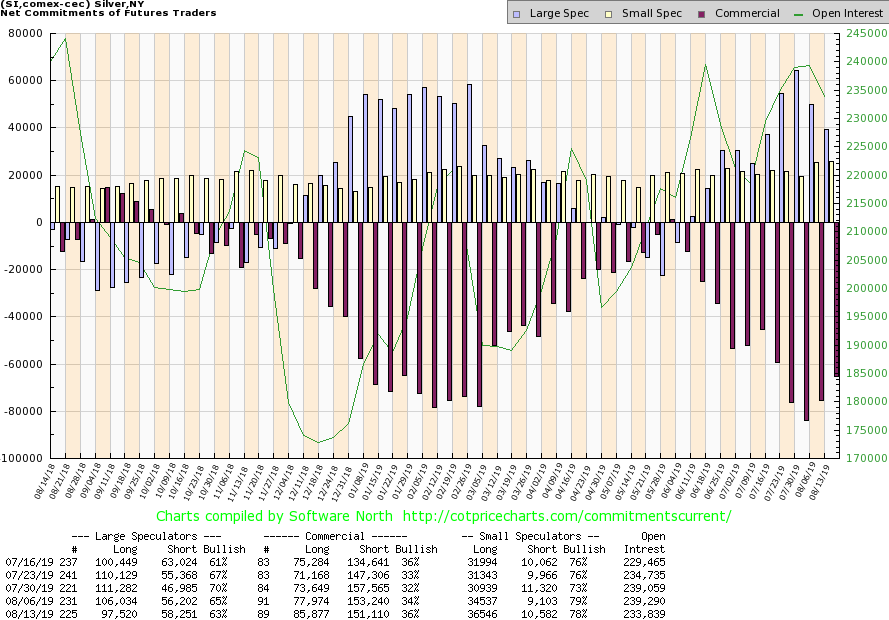This screenshot has width=889, height=620.
Task: Select the 07/16/19 row date in the table
Action: [x=29, y=563]
